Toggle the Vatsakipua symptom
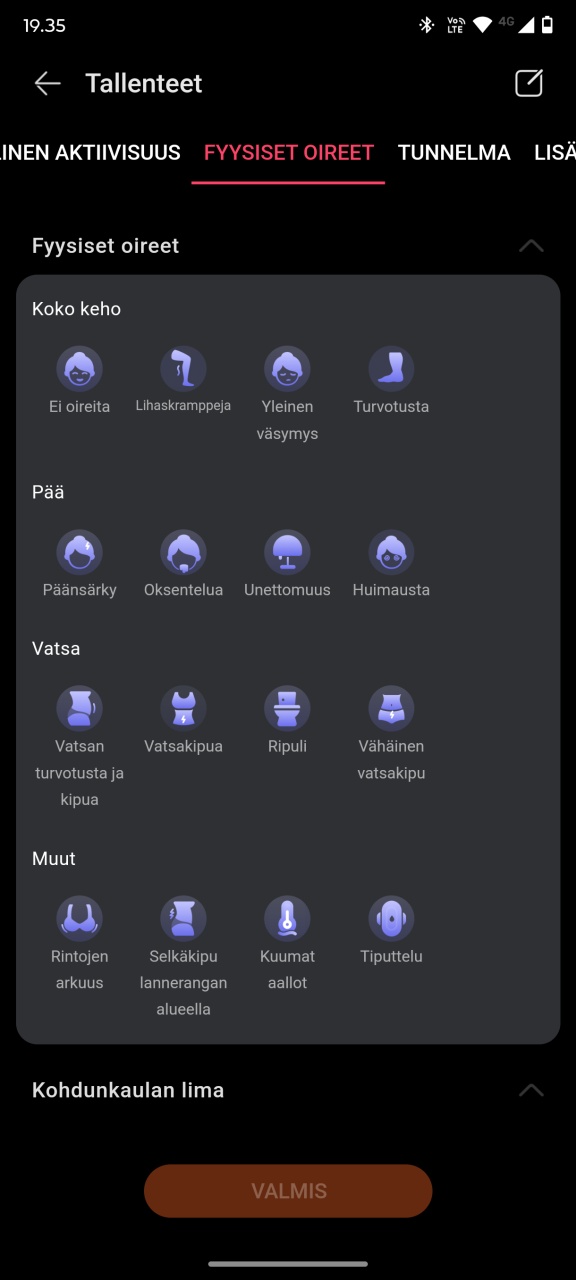The width and height of the screenshot is (576, 1280). tap(183, 720)
